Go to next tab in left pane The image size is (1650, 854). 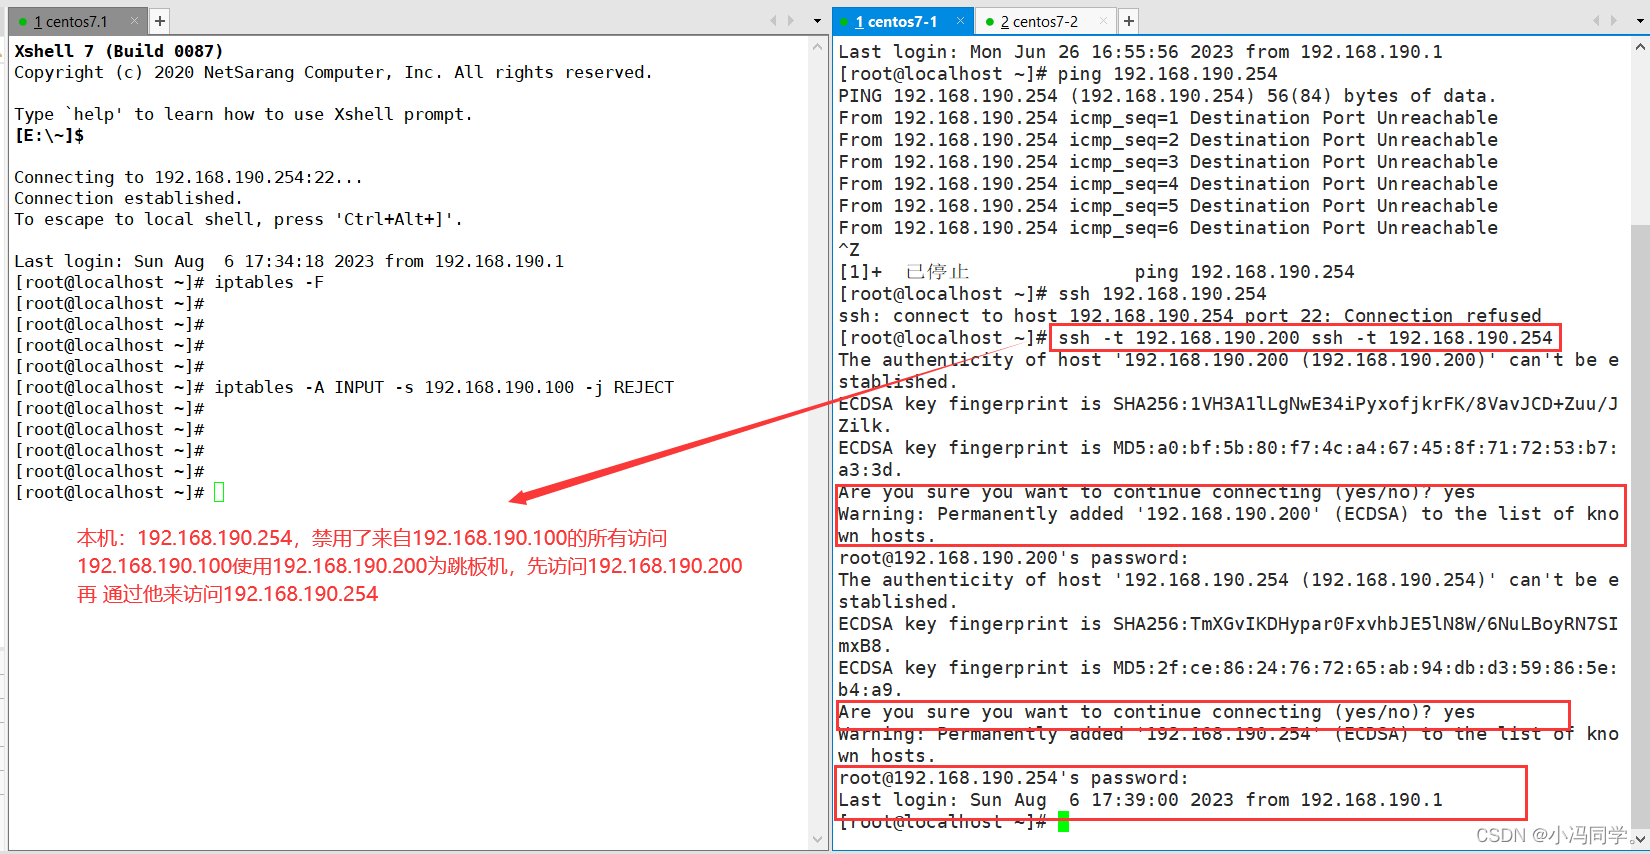point(791,20)
